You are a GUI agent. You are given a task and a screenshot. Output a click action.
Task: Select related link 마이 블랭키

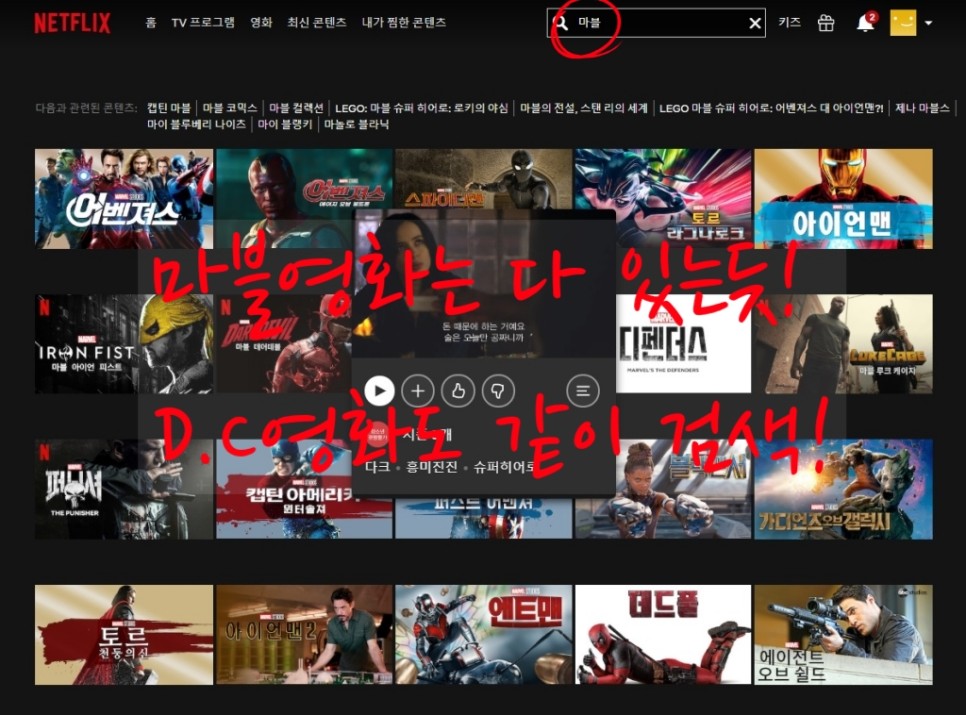click(x=285, y=124)
